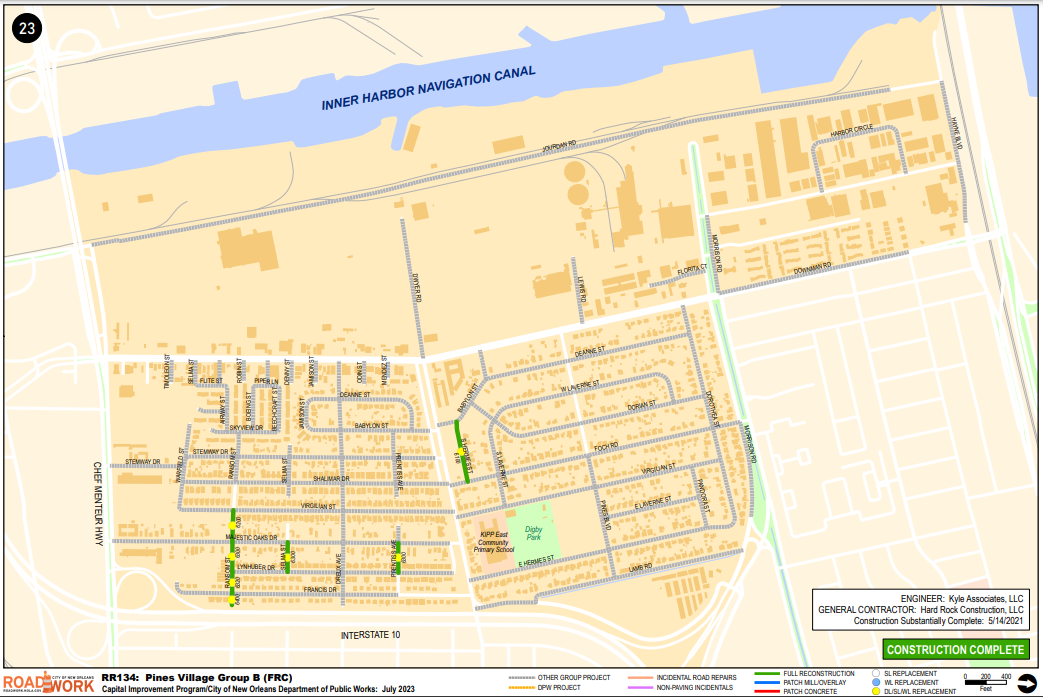Click the yellow marker on Prentiss Ave segment

tap(398, 557)
